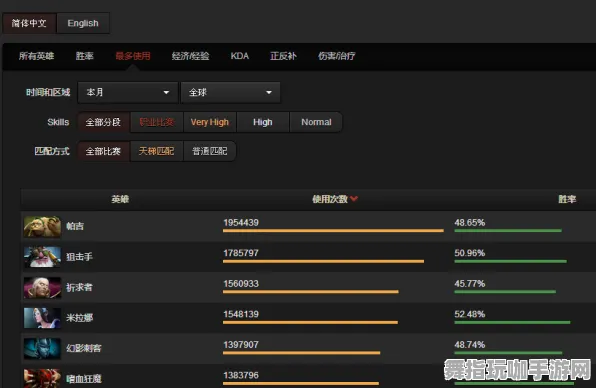This screenshot has width=596, height=388.
Task: Click the green win rate bar for 米拉娜
Action: coord(512,323)
